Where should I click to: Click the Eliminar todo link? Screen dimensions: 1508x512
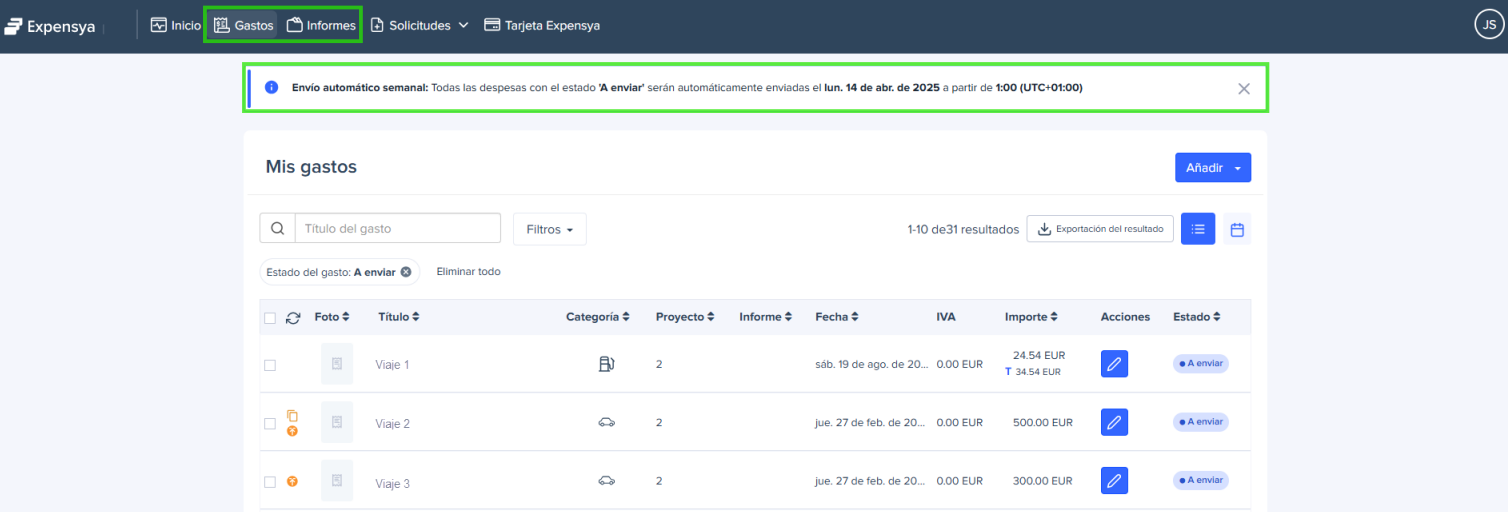[468, 272]
